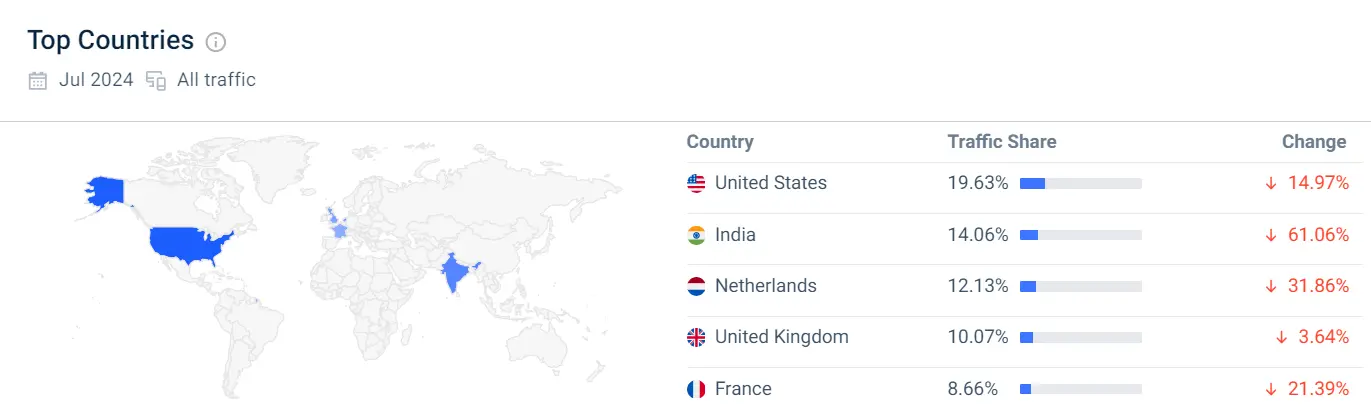Select the United Kingdom row name
Image resolution: width=1371 pixels, height=411 pixels.
781,337
